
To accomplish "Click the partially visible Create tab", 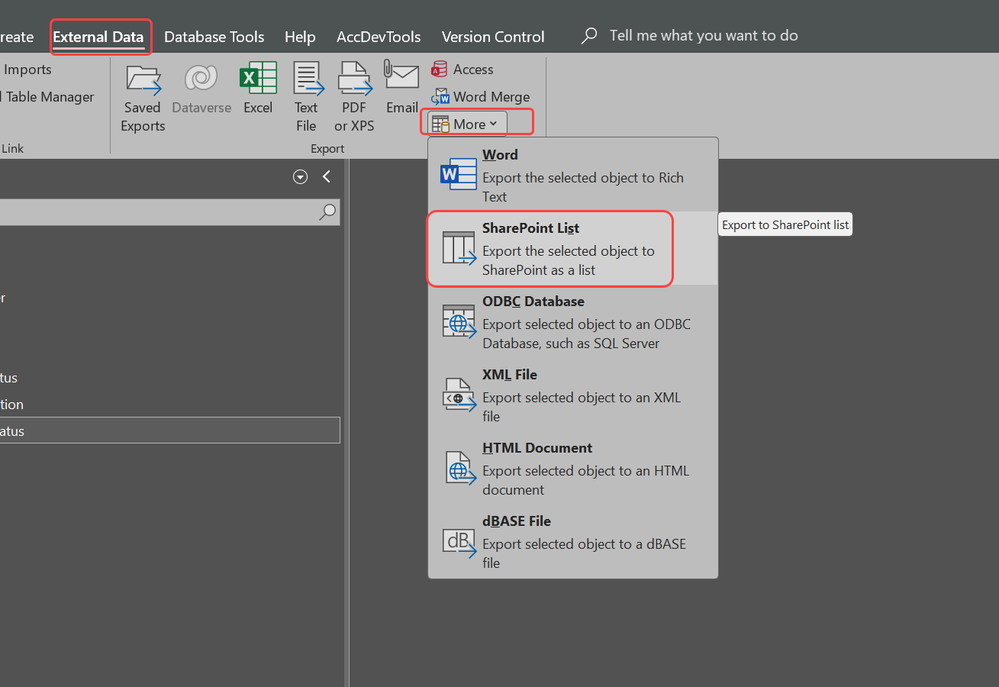I will [17, 37].
